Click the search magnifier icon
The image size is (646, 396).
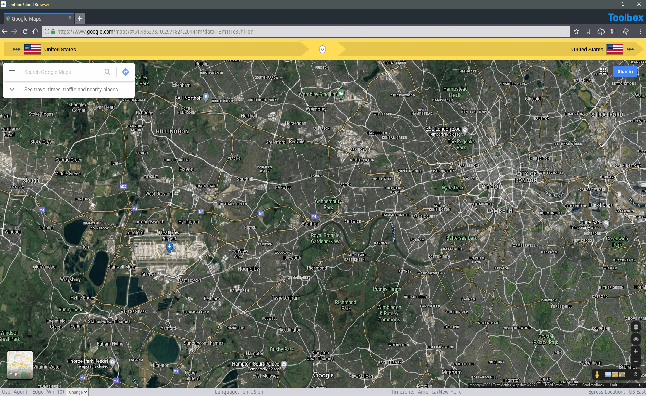point(108,72)
